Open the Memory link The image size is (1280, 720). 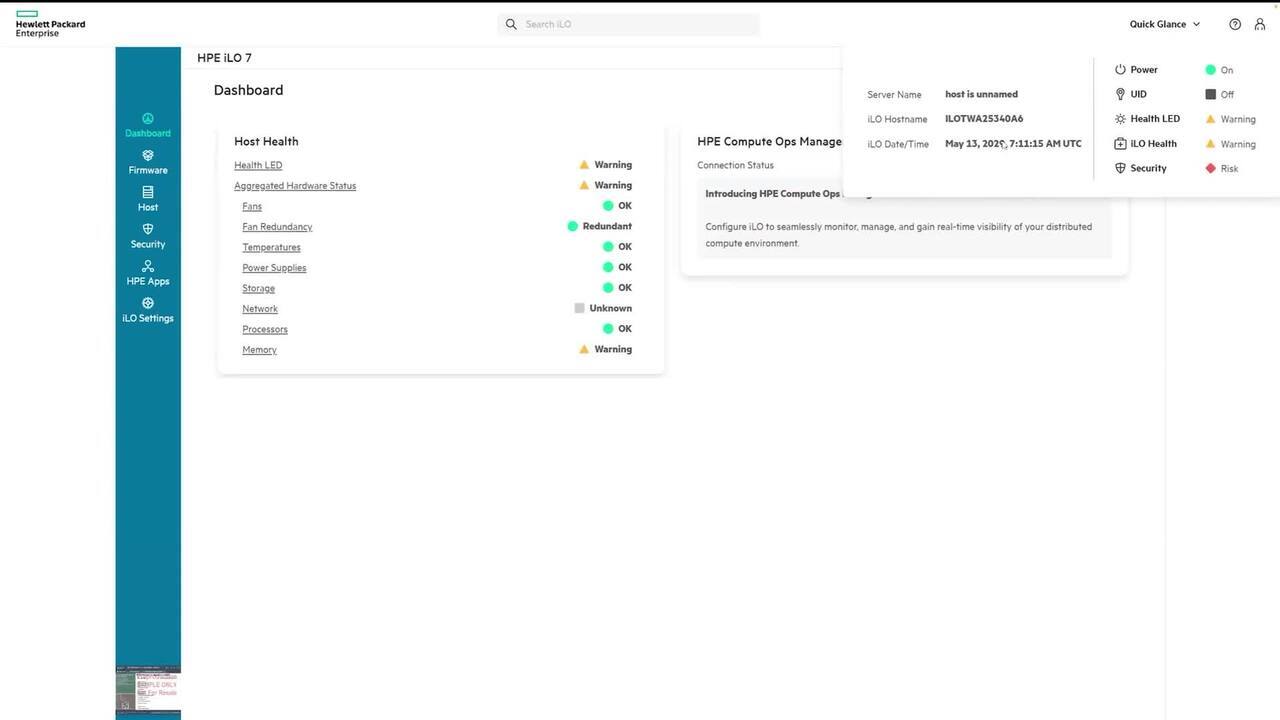[259, 350]
